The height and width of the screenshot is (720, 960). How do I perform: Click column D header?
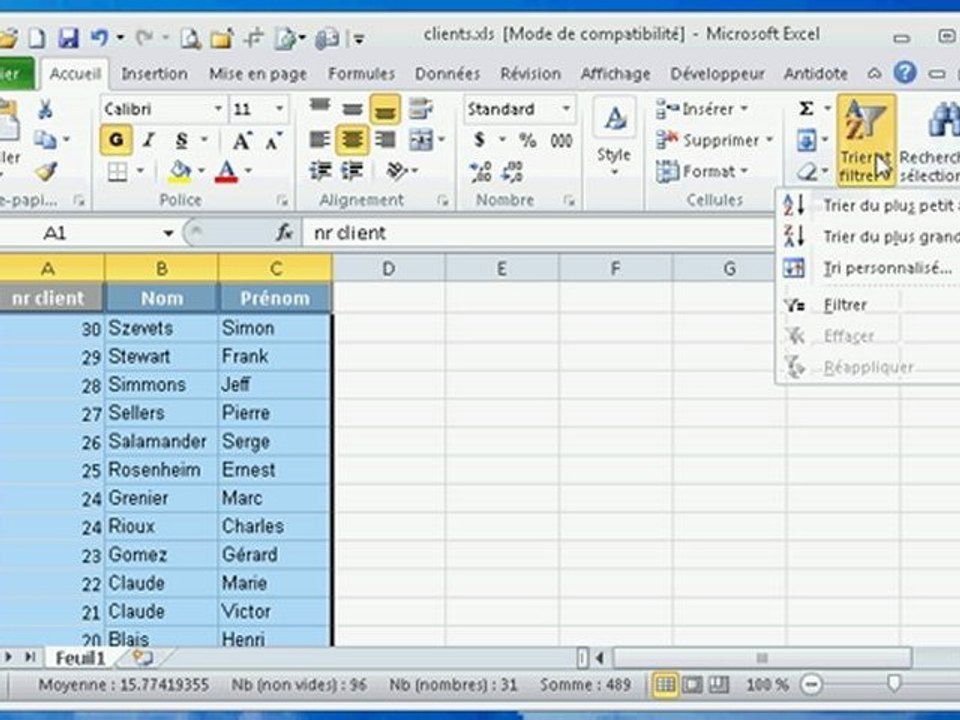(x=388, y=268)
